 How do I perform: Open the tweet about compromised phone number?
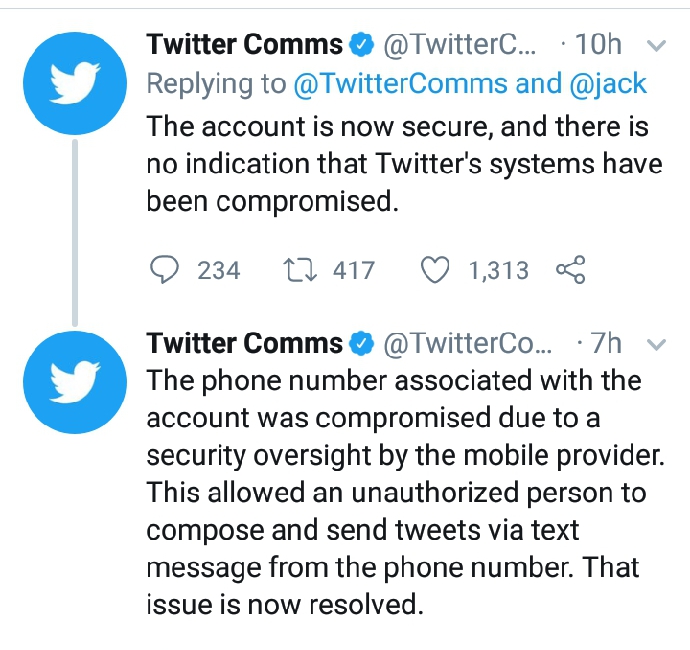tap(405, 492)
